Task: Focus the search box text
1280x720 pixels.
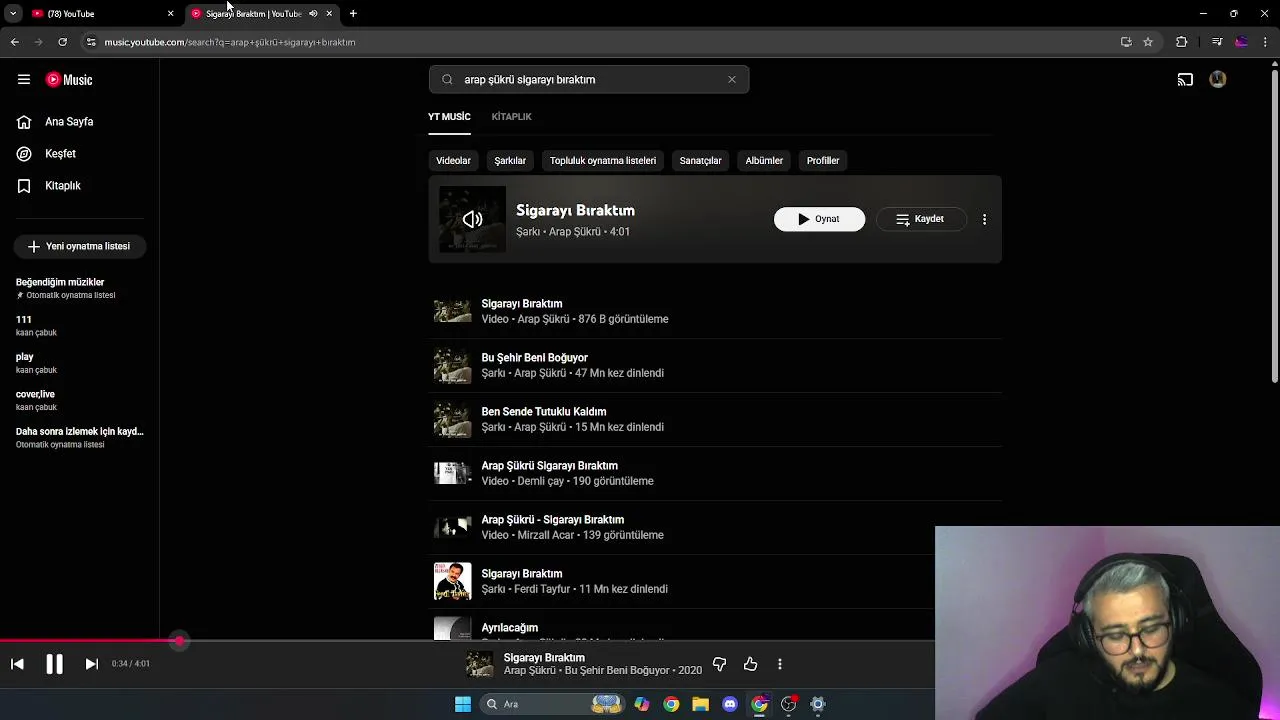Action: tap(590, 80)
